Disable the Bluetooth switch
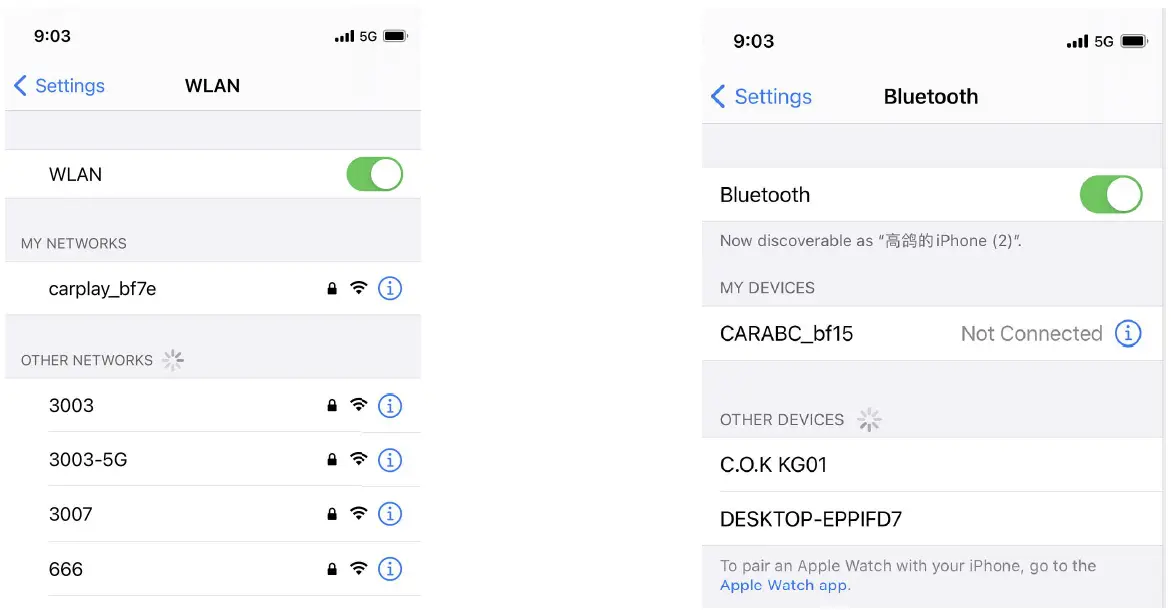The height and width of the screenshot is (610, 1171). 1110,195
